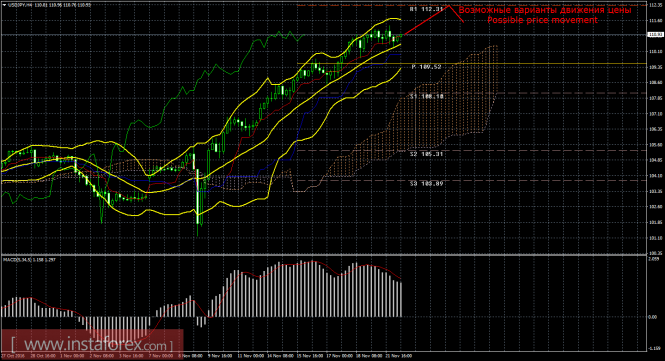Open the www.instaforex.com watermark link

pyautogui.click(x=92, y=344)
